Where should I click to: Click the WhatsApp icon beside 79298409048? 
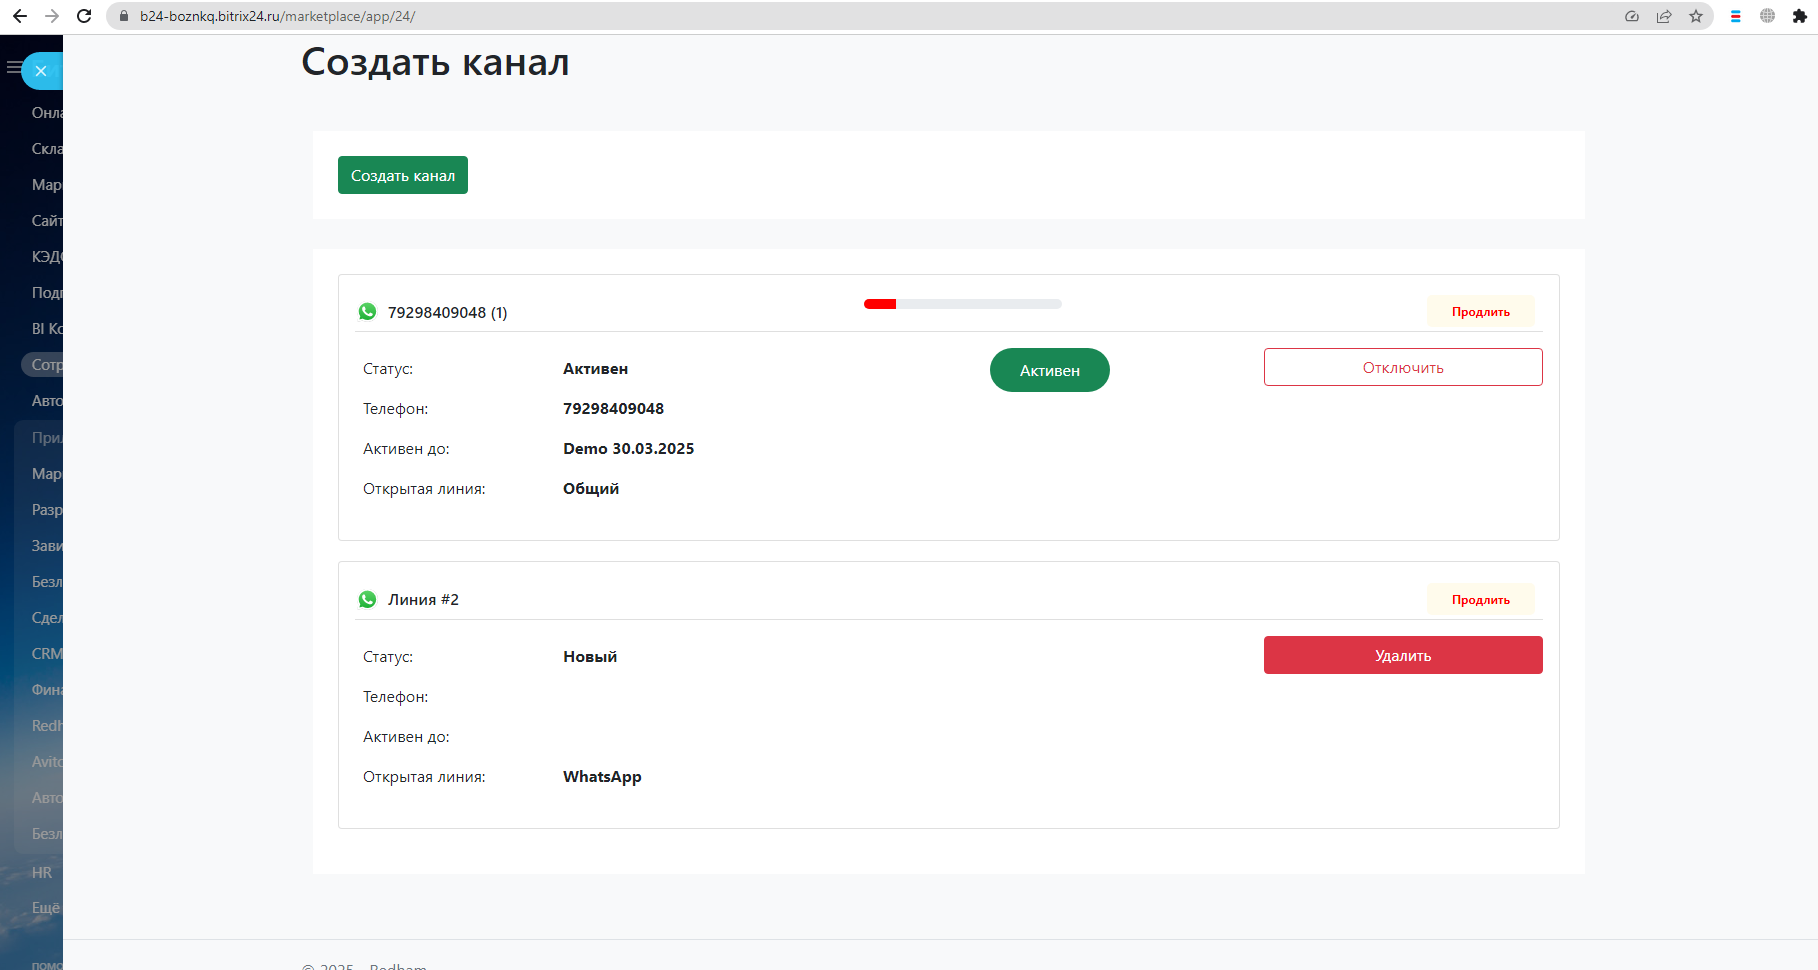coord(367,312)
